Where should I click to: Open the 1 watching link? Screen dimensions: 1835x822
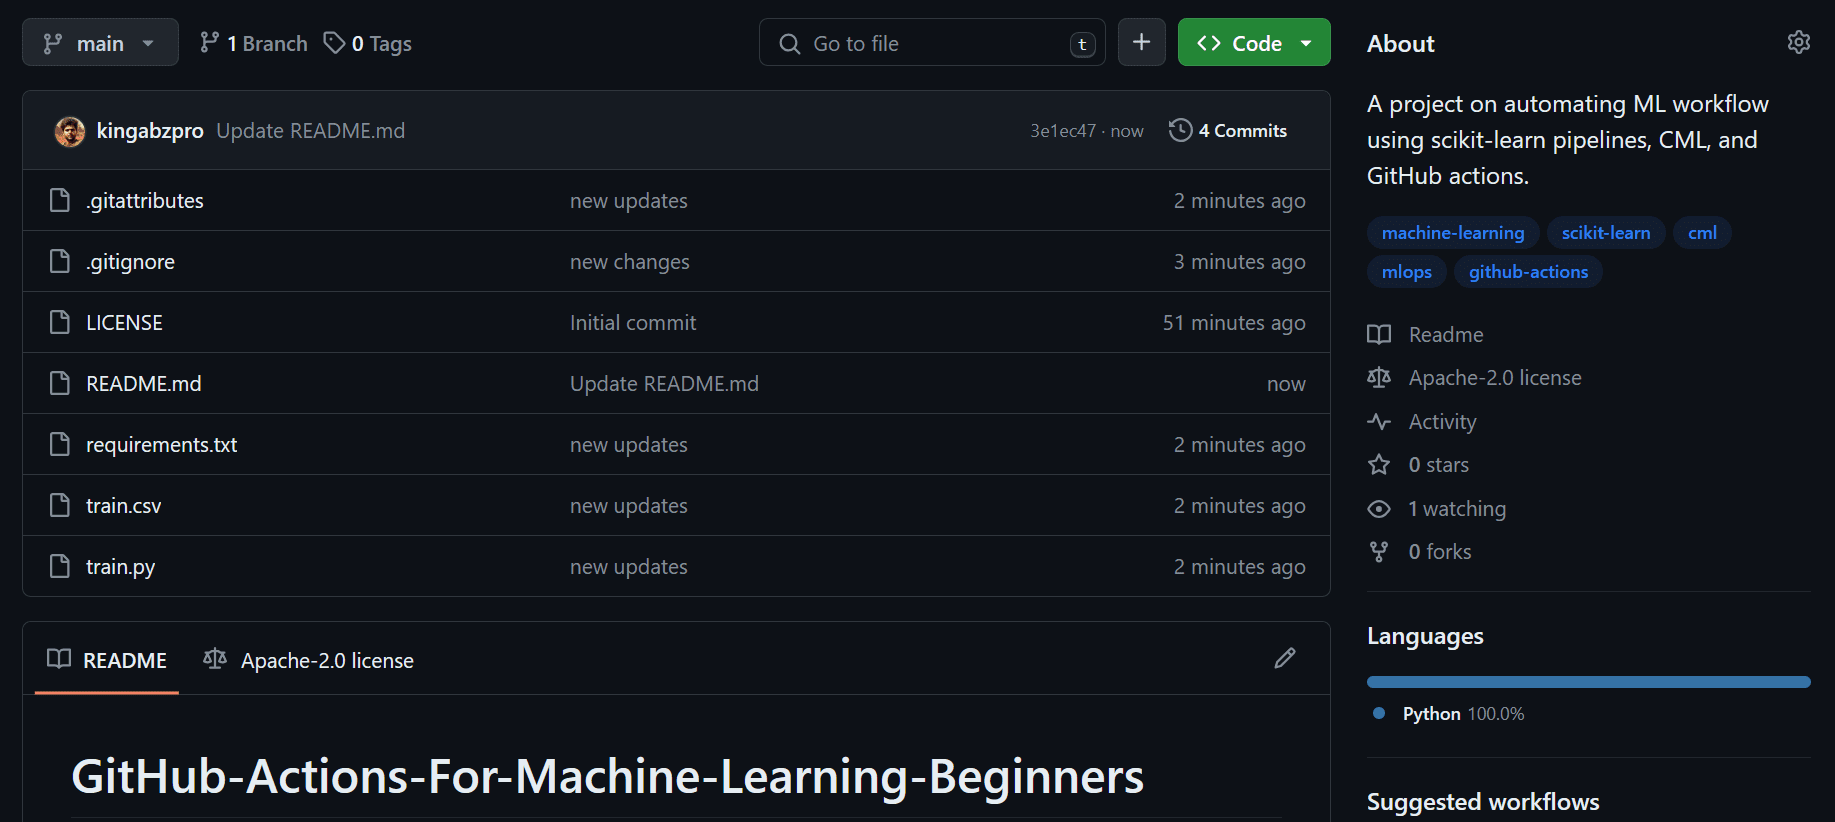[1457, 509]
